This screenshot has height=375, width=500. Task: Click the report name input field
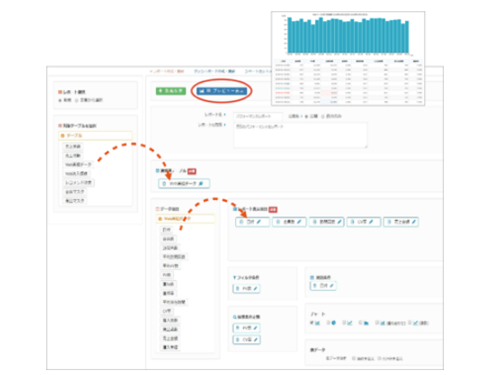(258, 116)
